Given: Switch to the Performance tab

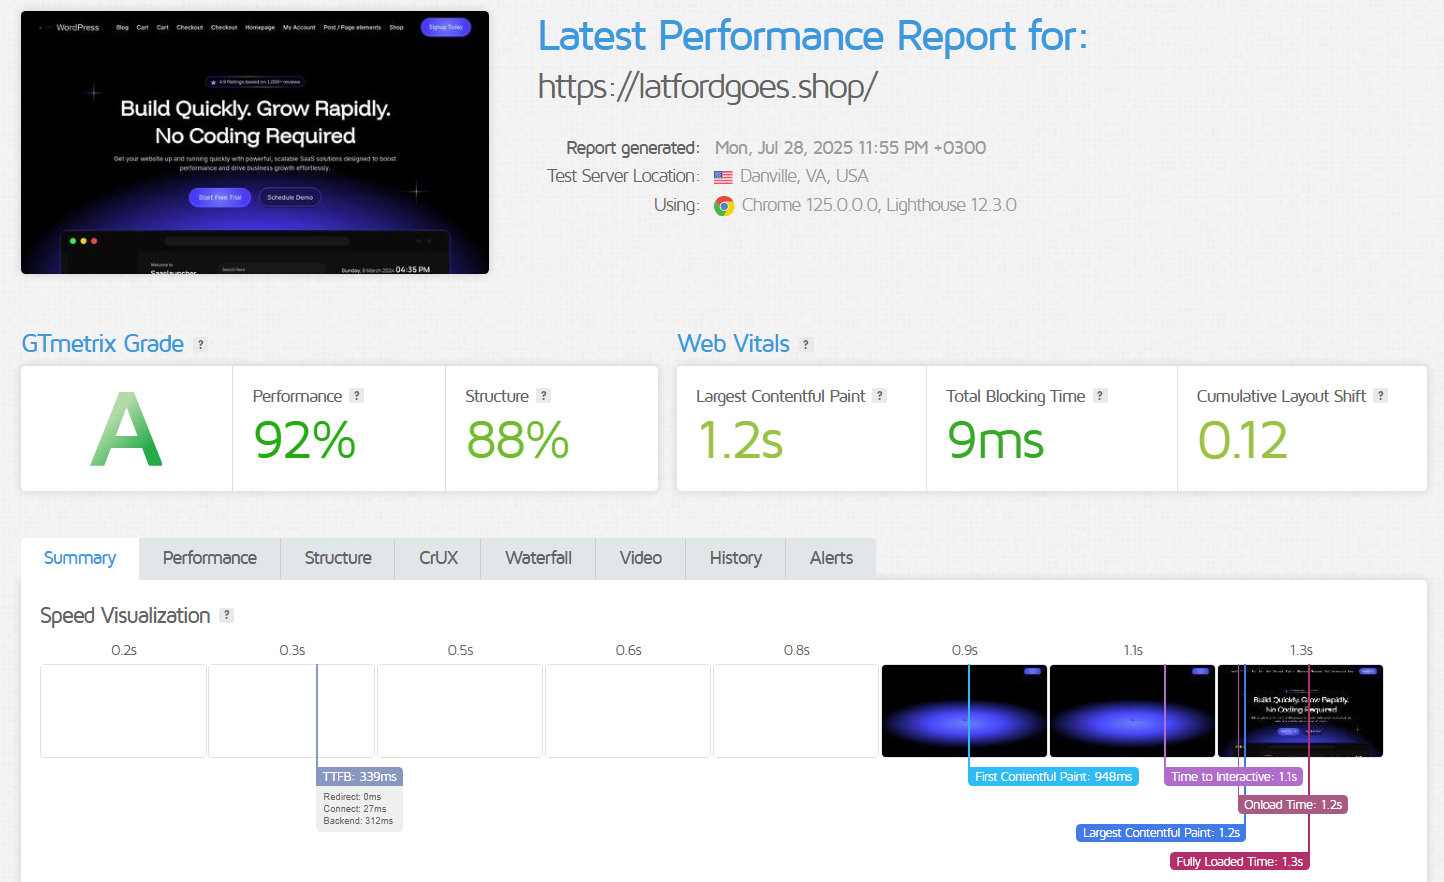Looking at the screenshot, I should (210, 558).
